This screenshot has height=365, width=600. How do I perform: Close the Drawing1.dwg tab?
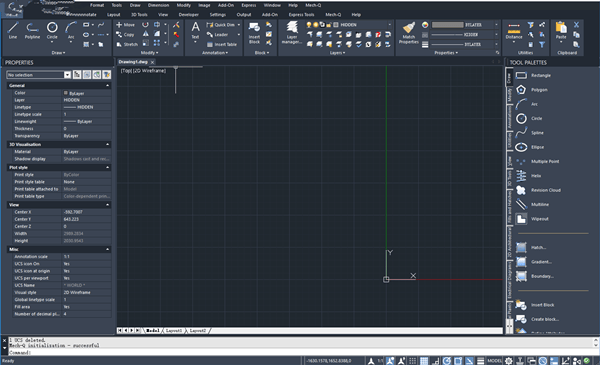point(152,62)
